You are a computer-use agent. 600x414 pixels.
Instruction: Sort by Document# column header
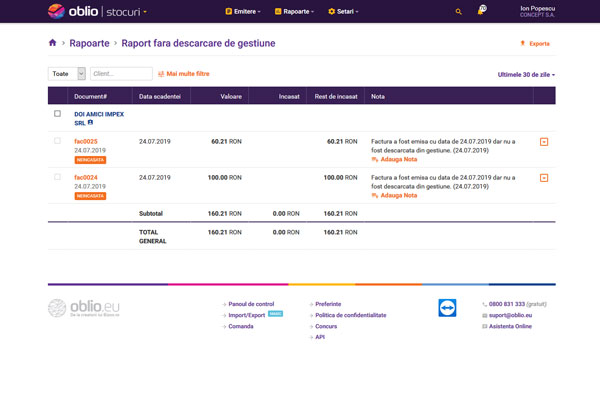(x=90, y=96)
